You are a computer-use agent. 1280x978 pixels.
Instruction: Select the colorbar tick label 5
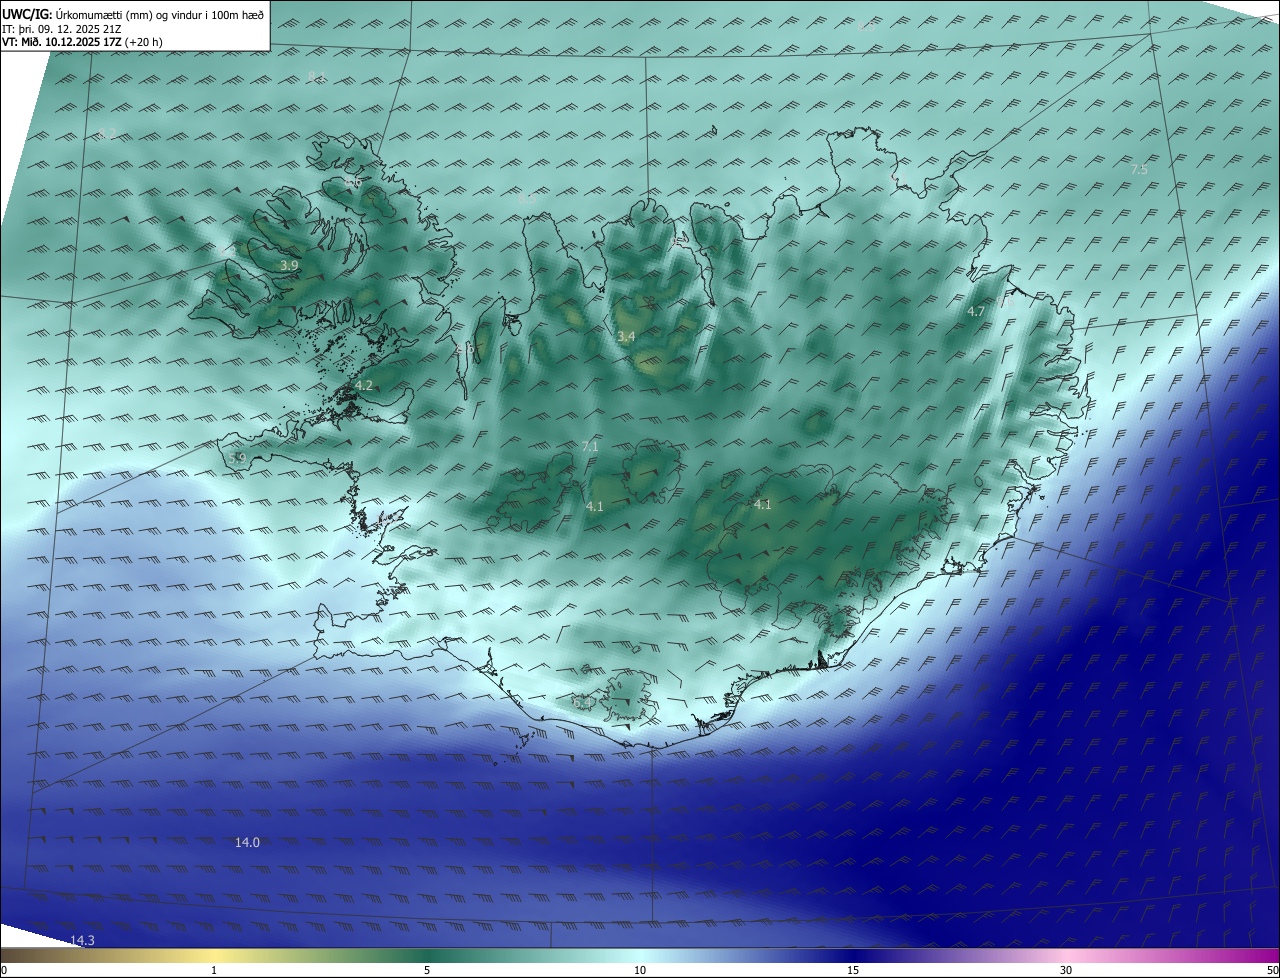coord(427,970)
